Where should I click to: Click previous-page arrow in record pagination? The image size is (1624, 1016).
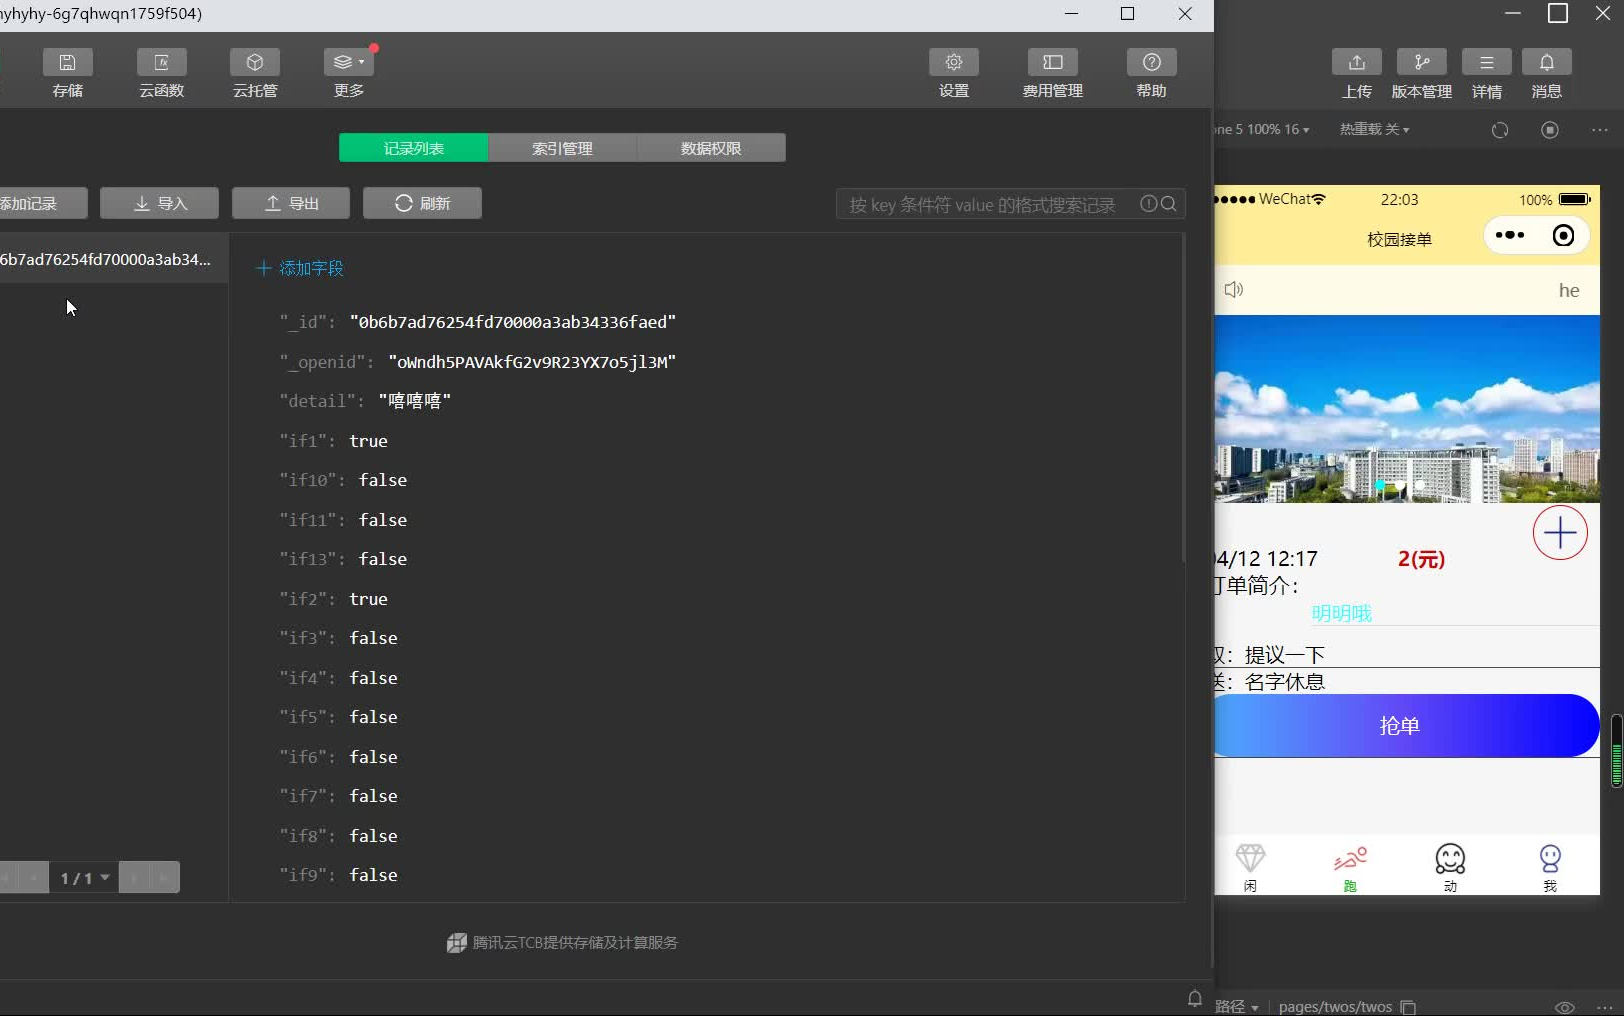pyautogui.click(x=34, y=877)
